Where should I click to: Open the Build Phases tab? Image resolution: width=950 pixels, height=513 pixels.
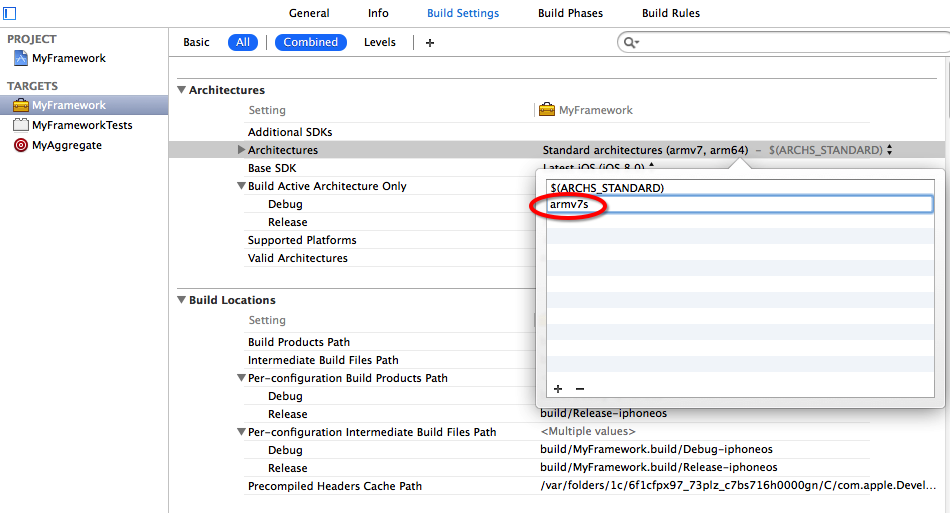570,13
